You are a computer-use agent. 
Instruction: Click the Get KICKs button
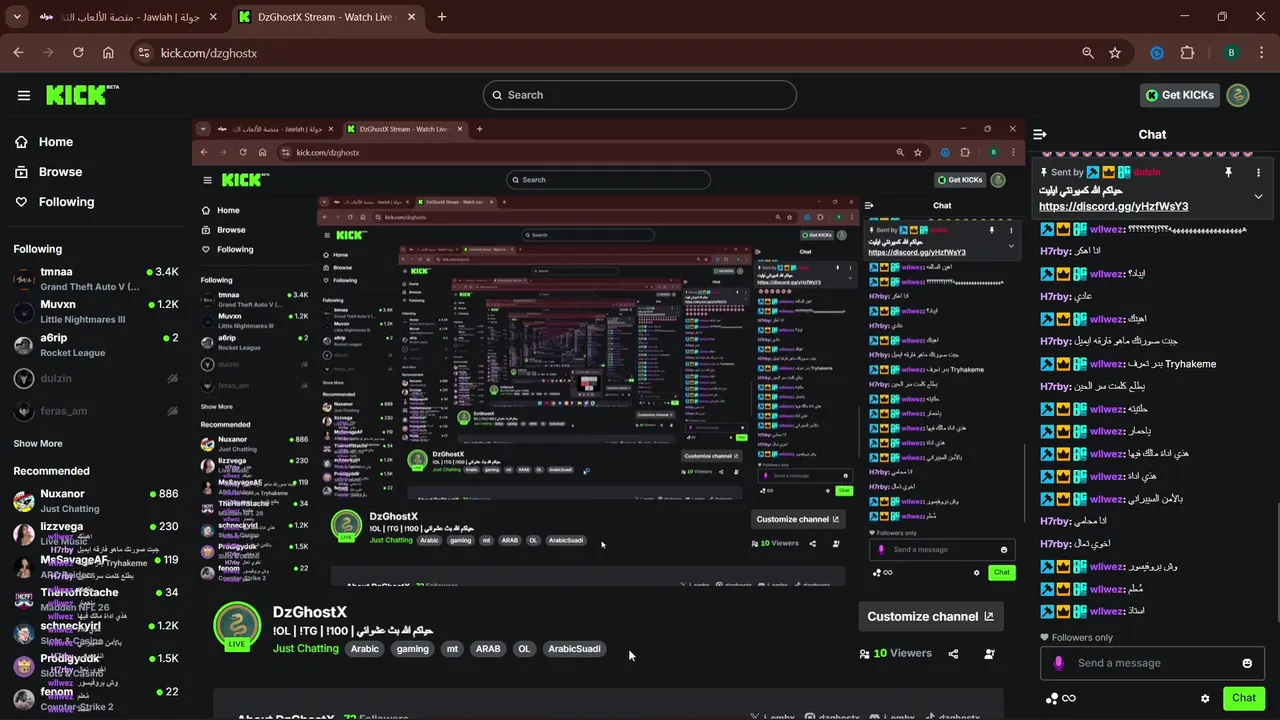(1179, 95)
